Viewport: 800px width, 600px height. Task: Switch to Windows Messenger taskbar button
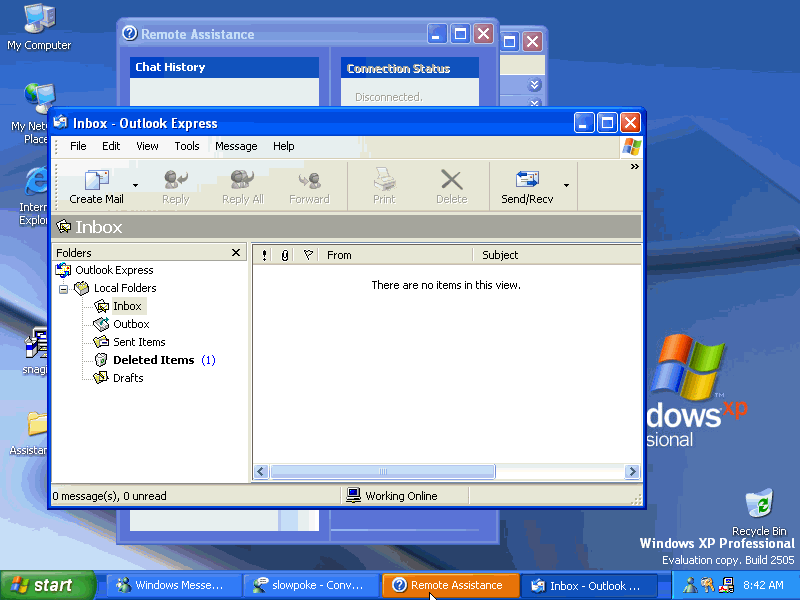click(174, 585)
